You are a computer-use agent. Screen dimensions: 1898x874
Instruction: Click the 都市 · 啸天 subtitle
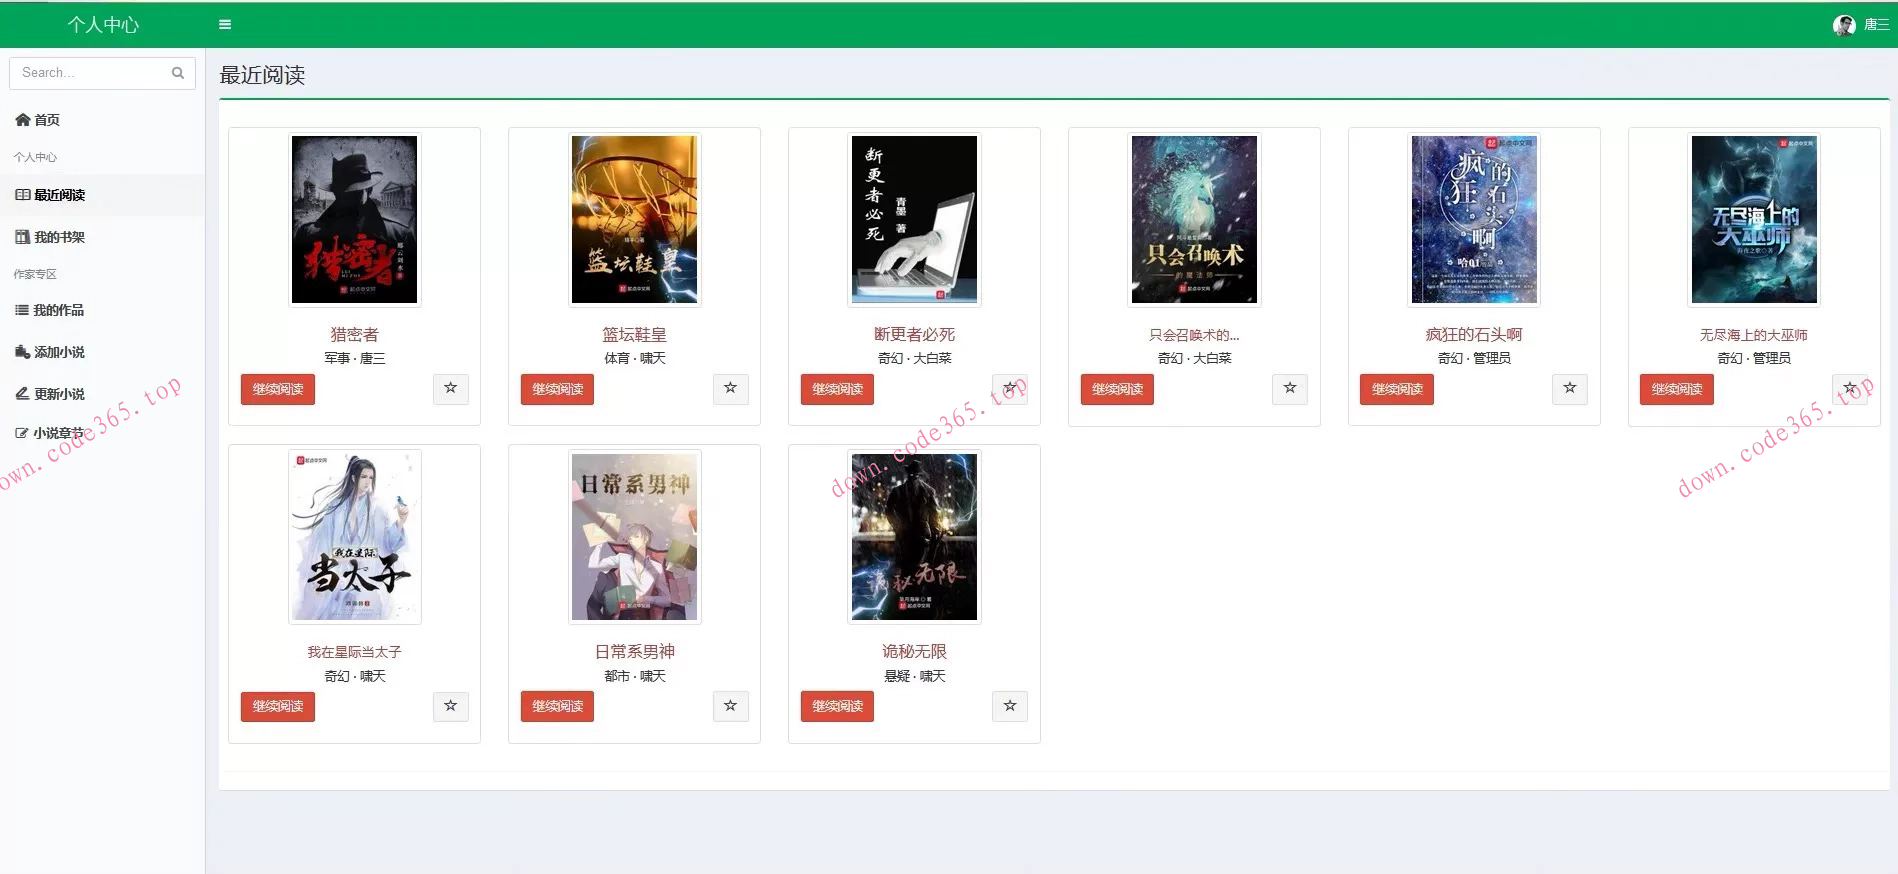coord(634,676)
